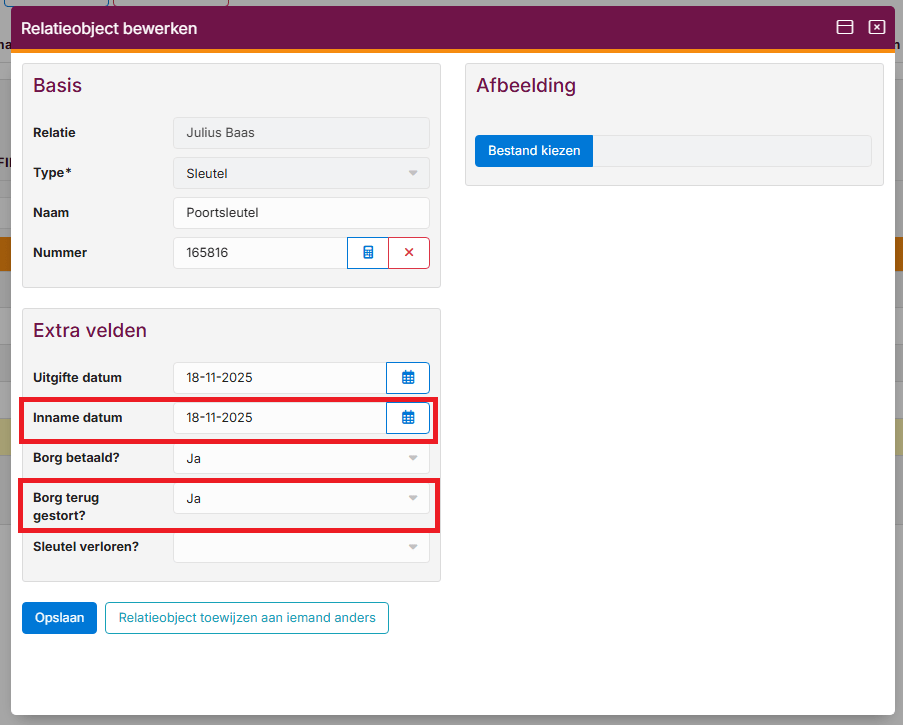The height and width of the screenshot is (725, 903).
Task: Click Relatieobject toewijzen aan iemand anders
Action: tap(247, 618)
